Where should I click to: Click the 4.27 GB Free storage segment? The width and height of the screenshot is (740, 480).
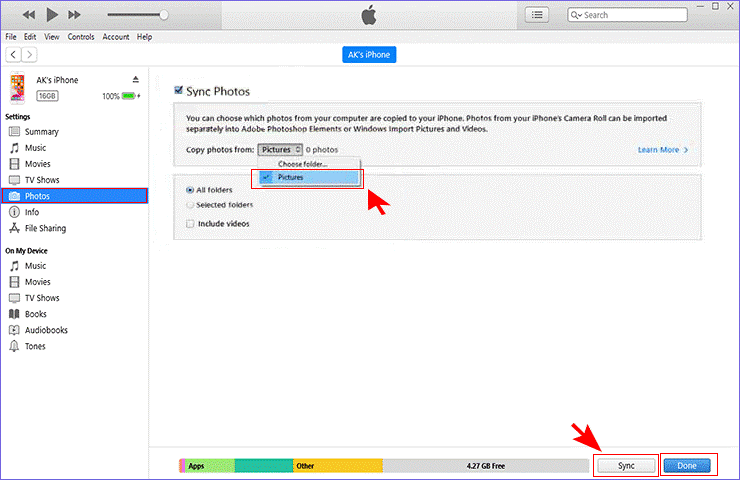[486, 466]
